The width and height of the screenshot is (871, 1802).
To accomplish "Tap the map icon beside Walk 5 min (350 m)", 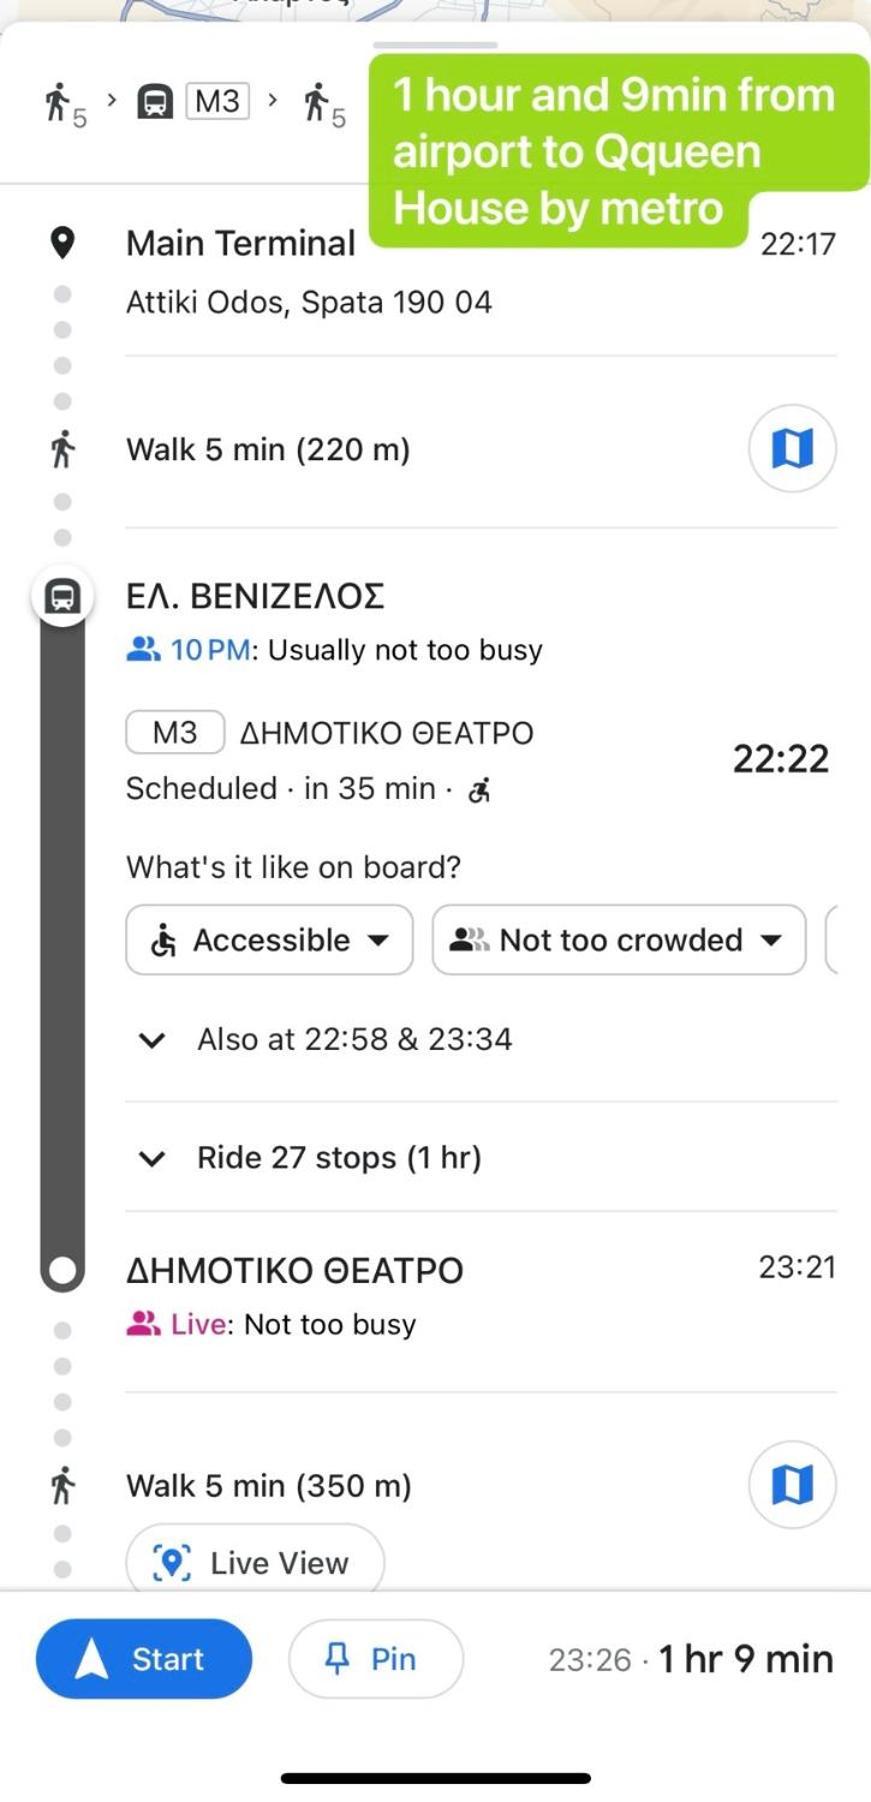I will [x=792, y=1485].
